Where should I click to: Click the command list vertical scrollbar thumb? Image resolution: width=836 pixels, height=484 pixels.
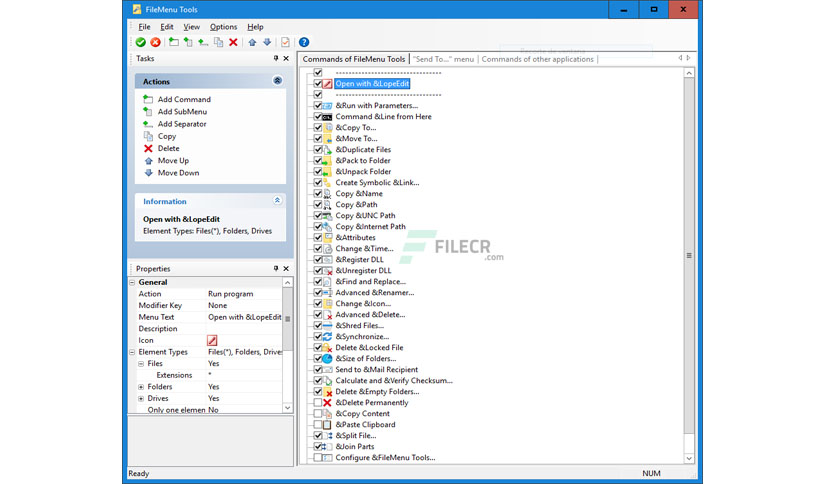pyautogui.click(x=689, y=256)
